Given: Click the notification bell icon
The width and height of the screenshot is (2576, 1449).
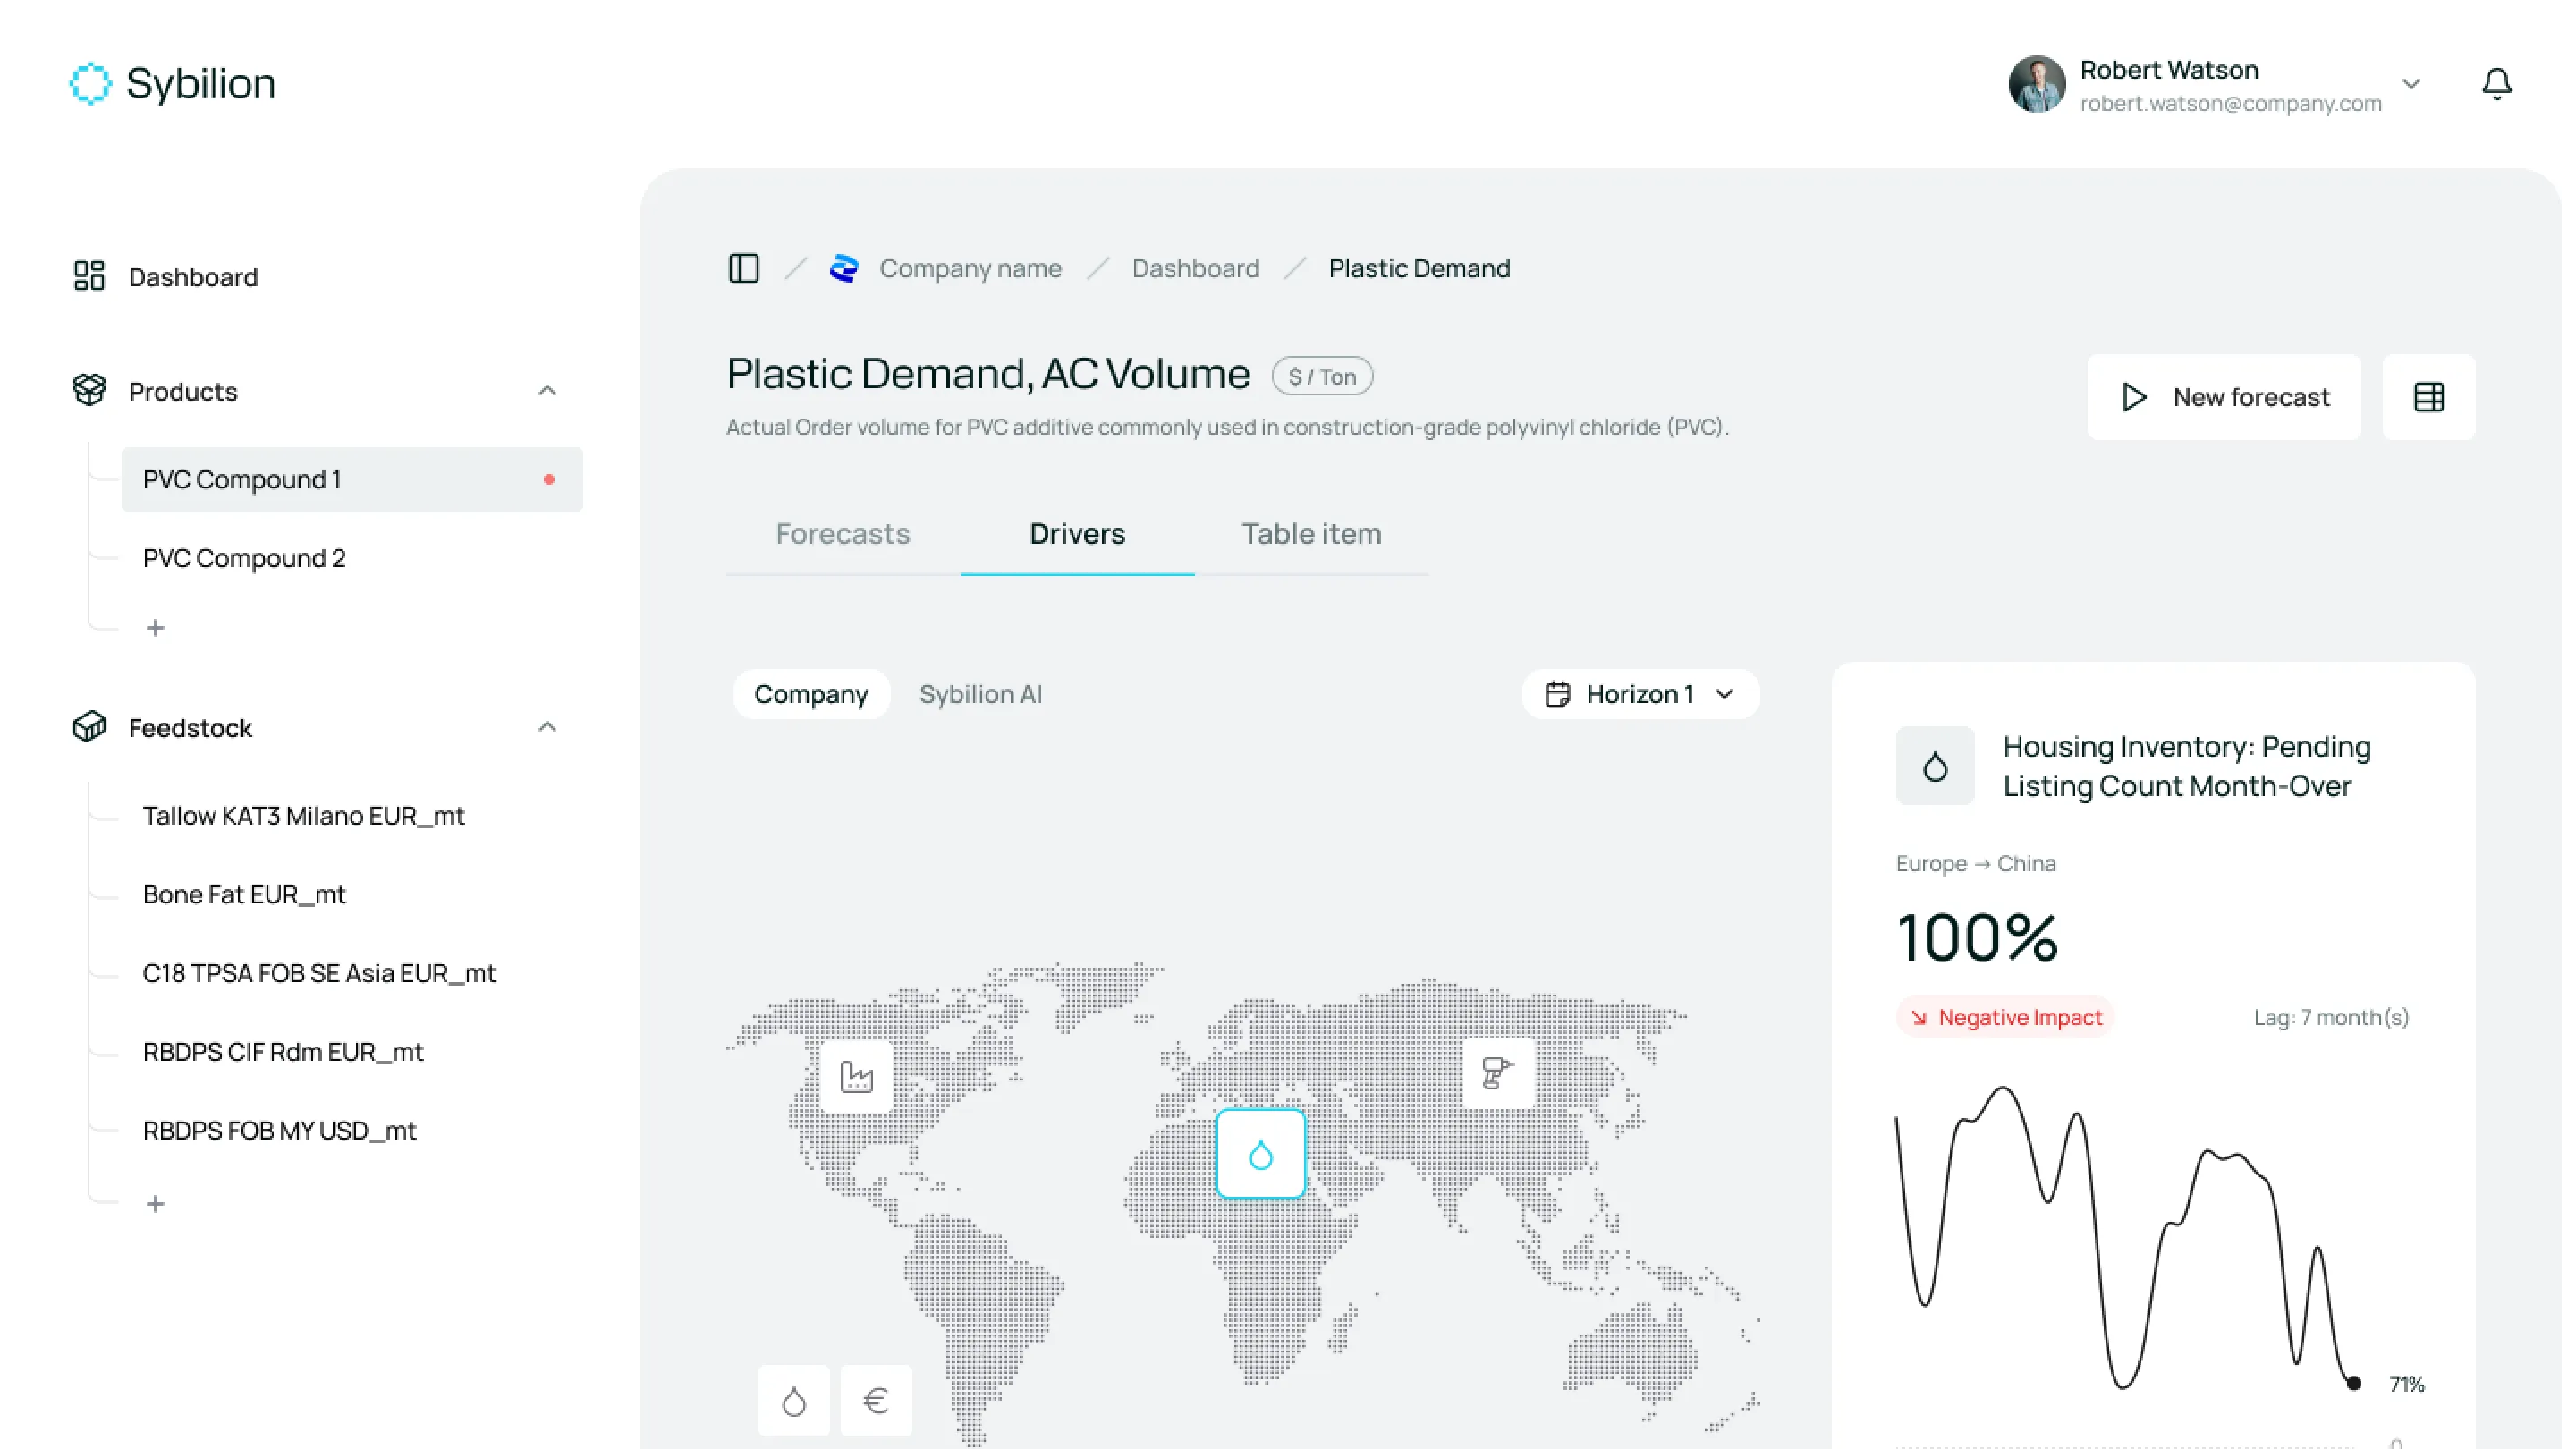Looking at the screenshot, I should (x=2496, y=84).
